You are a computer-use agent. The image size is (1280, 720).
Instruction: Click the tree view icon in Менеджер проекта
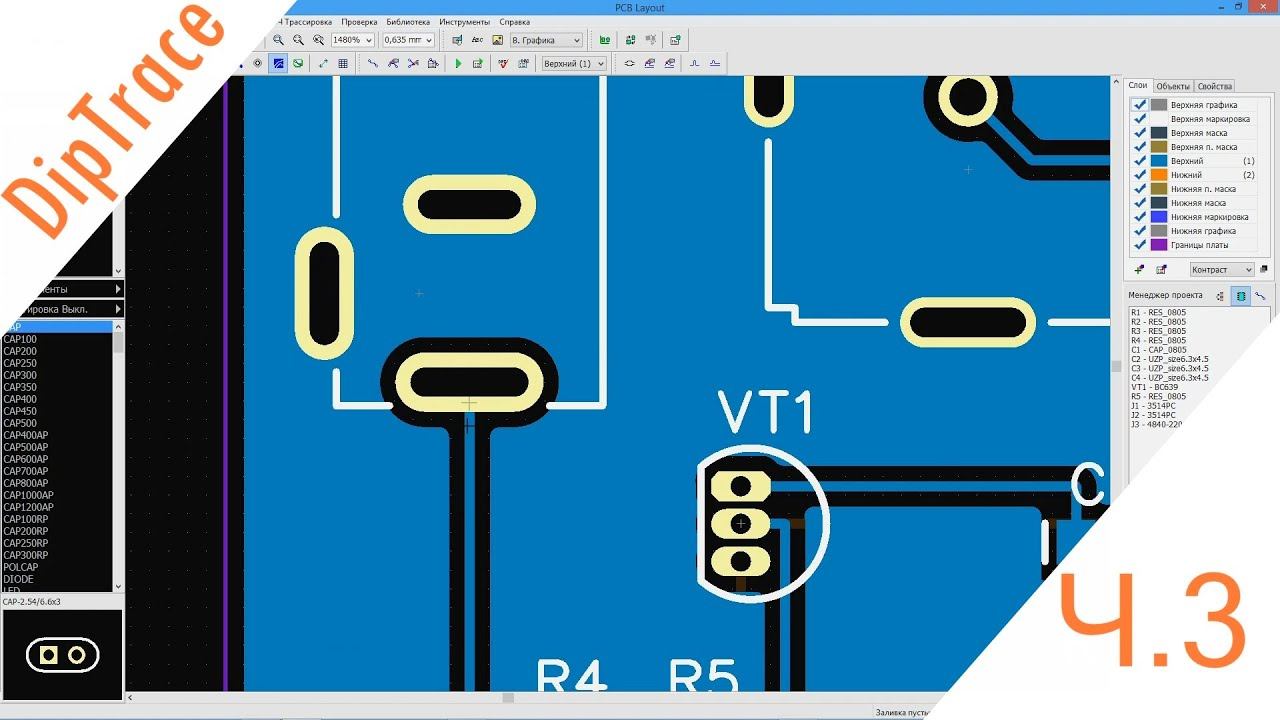(1220, 296)
